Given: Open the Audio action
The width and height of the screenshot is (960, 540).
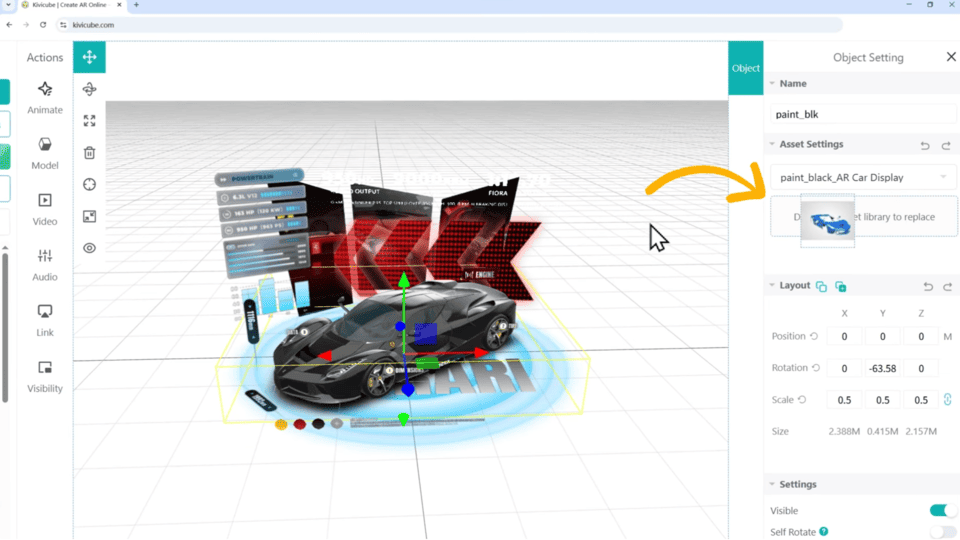Looking at the screenshot, I should coord(45,264).
